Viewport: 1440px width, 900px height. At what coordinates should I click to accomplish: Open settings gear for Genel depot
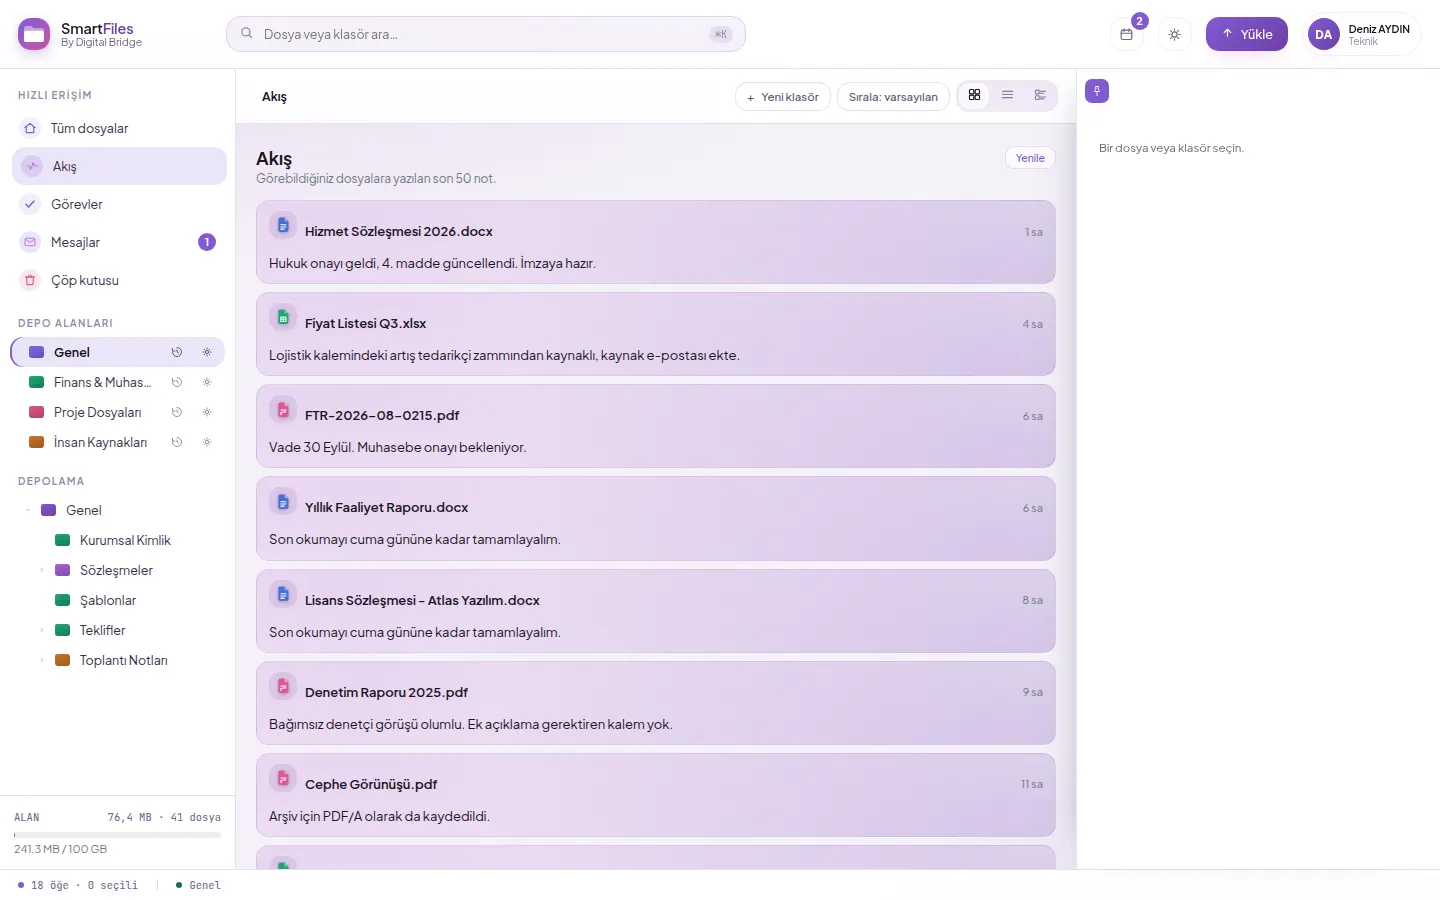pyautogui.click(x=207, y=352)
